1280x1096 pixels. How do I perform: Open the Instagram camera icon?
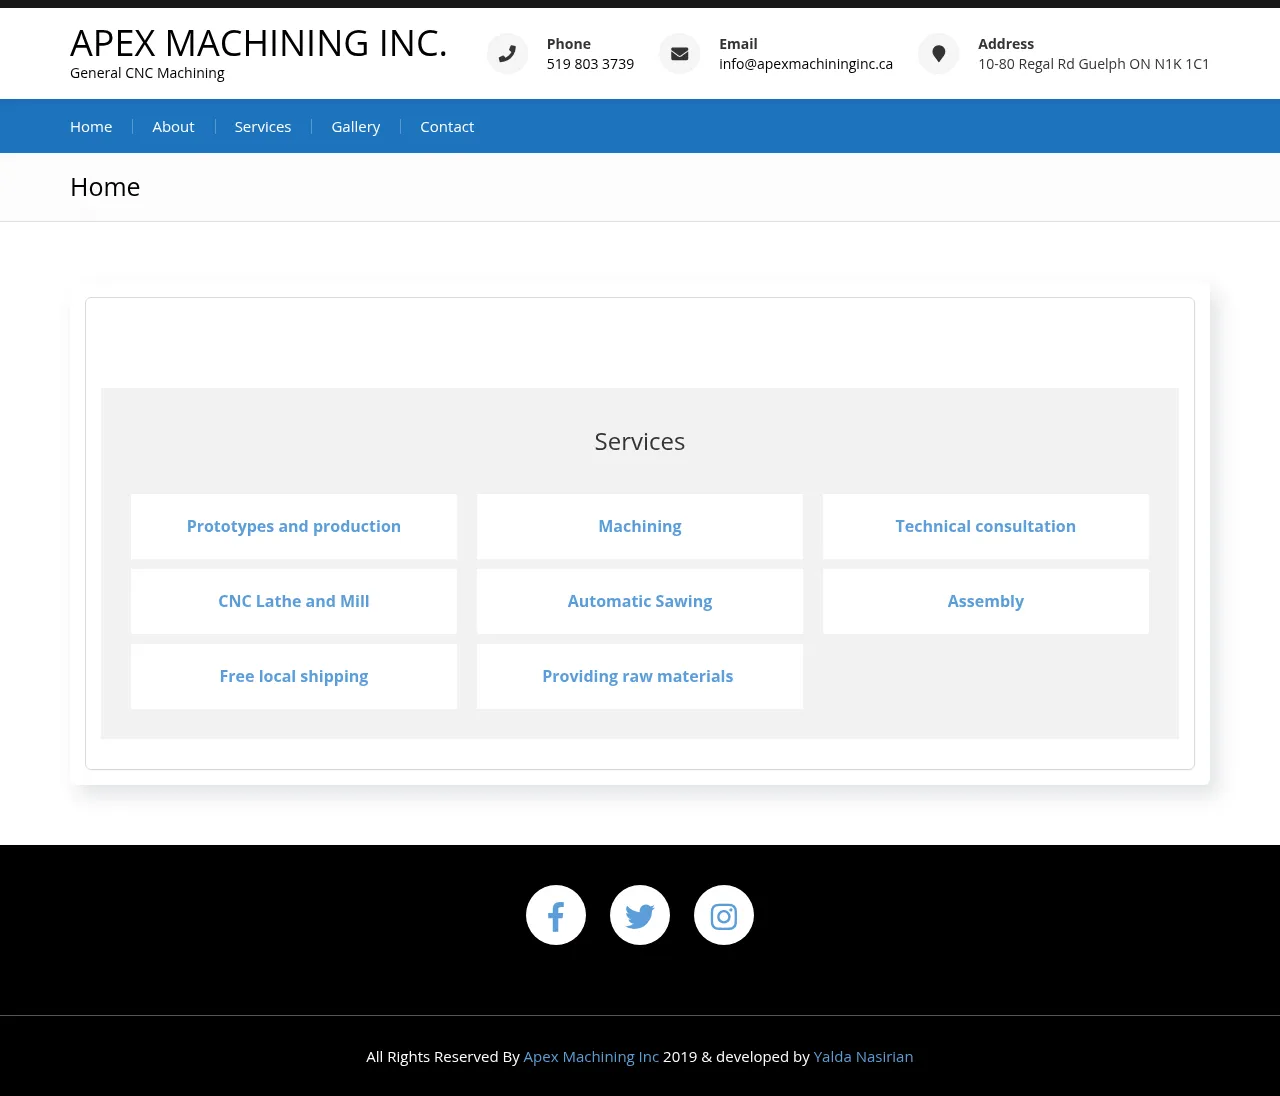coord(724,915)
